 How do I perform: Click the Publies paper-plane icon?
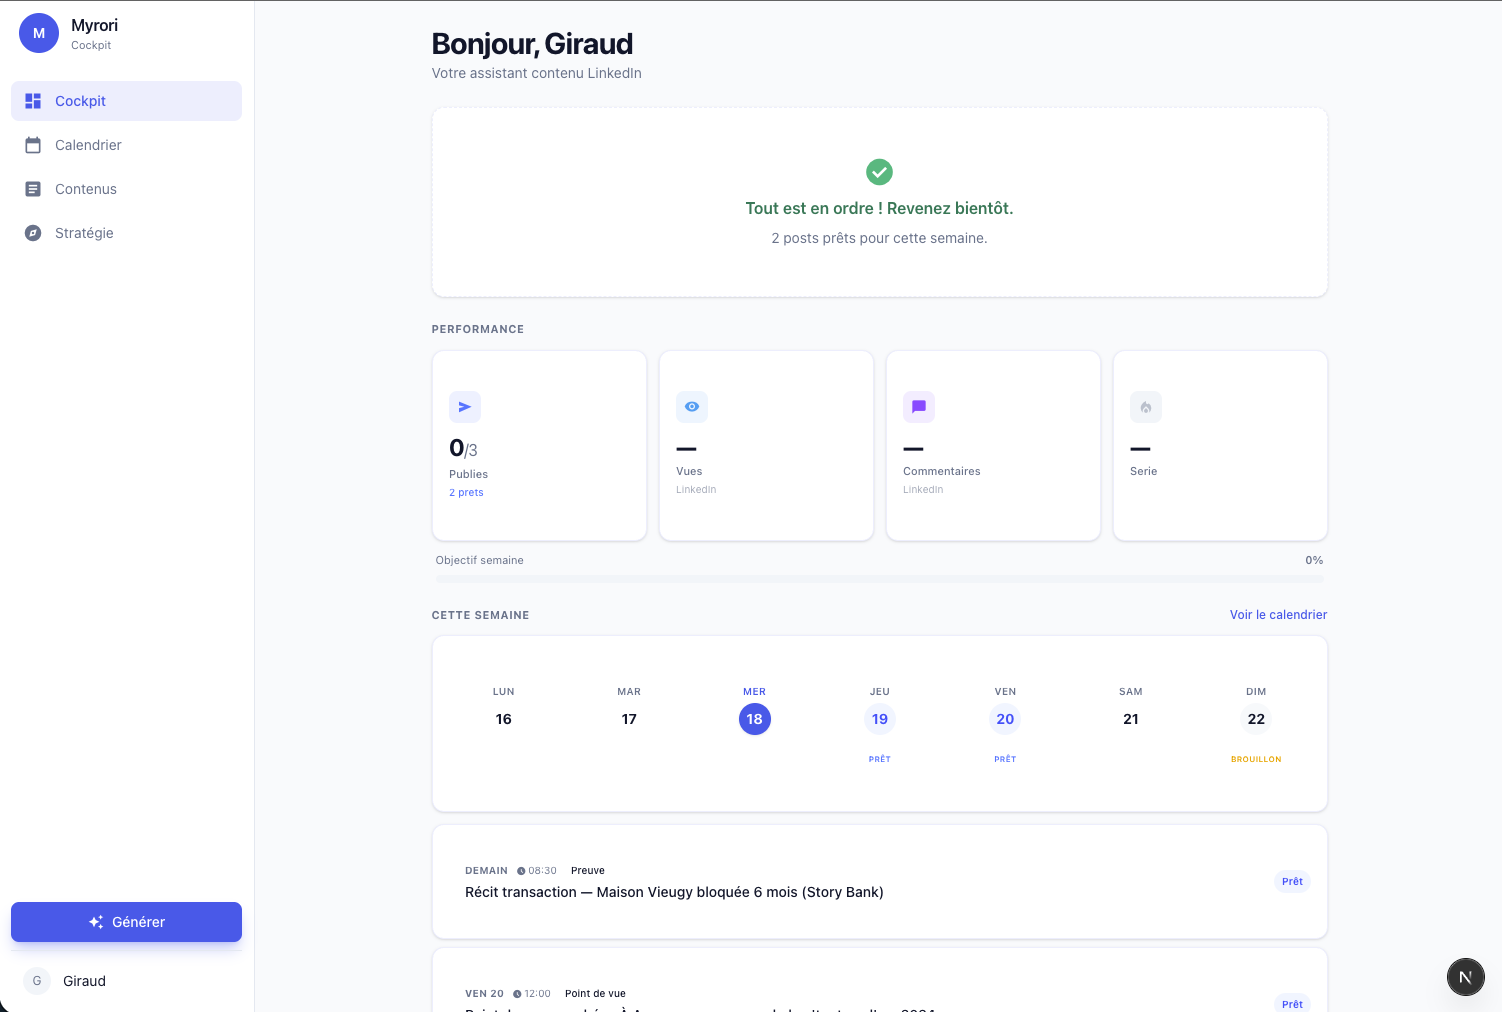pos(465,407)
